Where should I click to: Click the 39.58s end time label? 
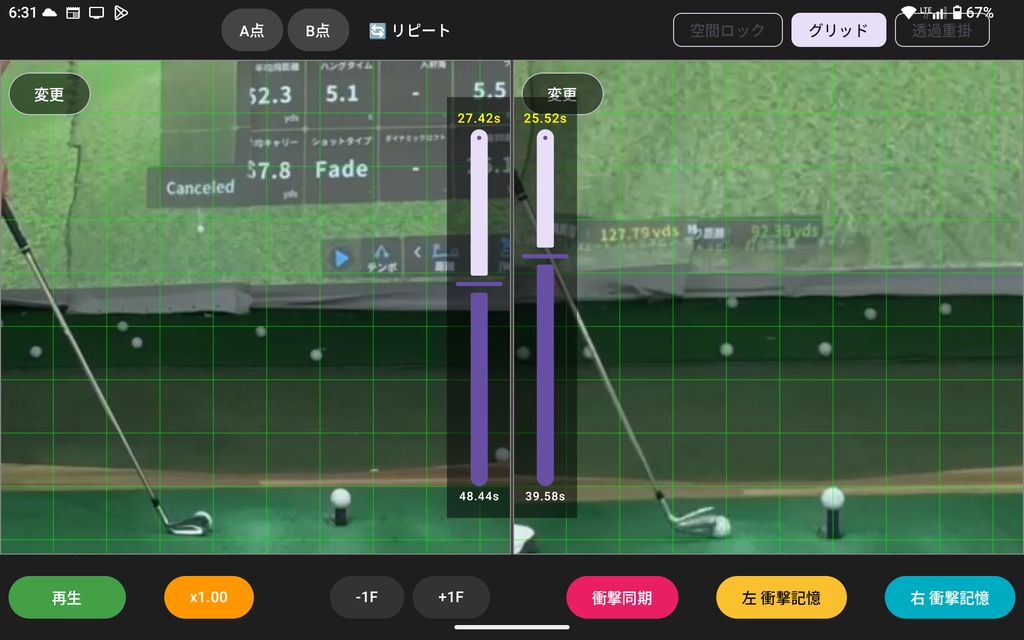(545, 496)
